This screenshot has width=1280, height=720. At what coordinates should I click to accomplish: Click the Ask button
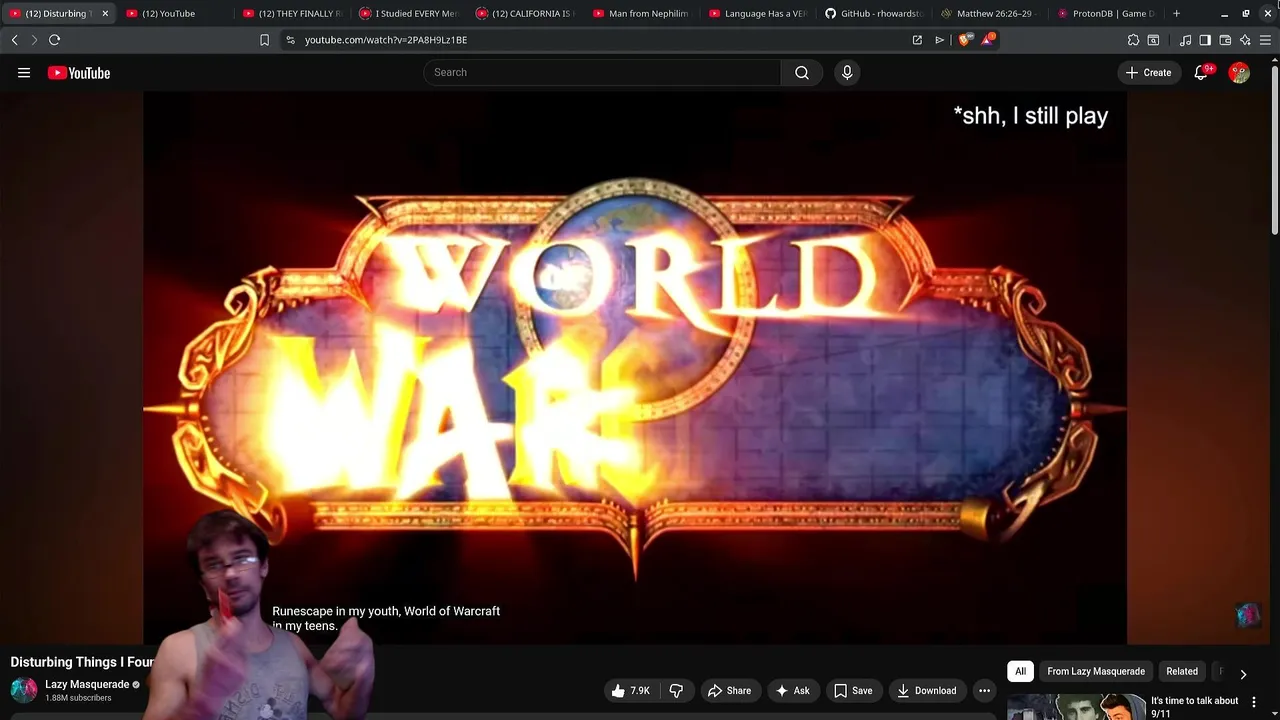point(792,690)
